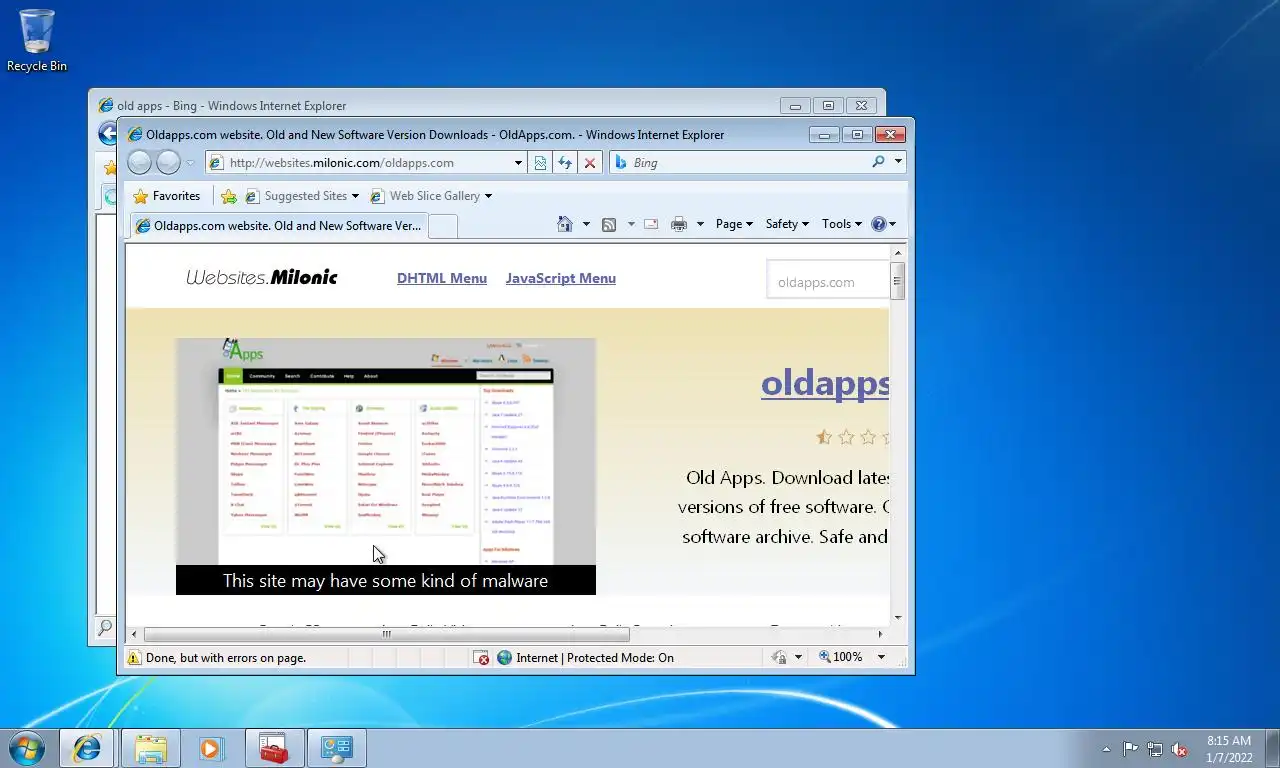Click the Websites.Milonic logo
The width and height of the screenshot is (1280, 768).
262,277
